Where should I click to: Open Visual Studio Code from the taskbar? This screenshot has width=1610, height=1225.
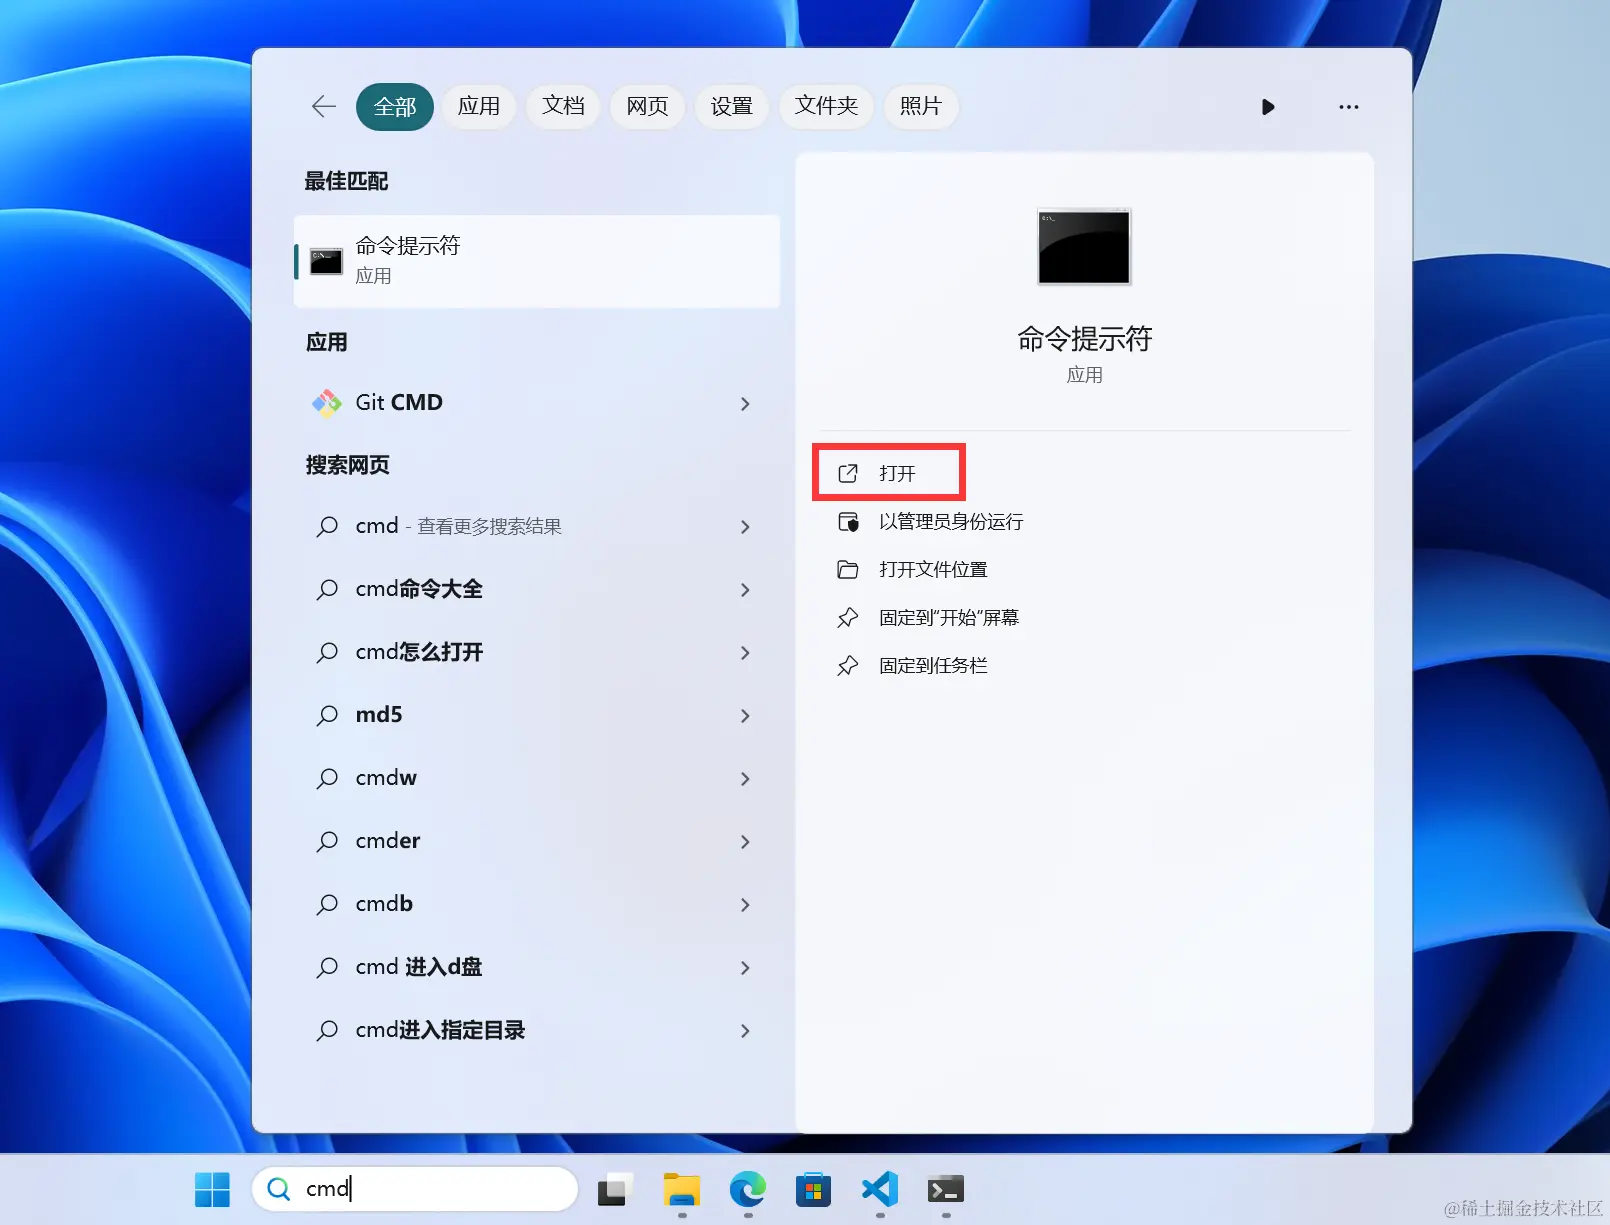[x=880, y=1189]
